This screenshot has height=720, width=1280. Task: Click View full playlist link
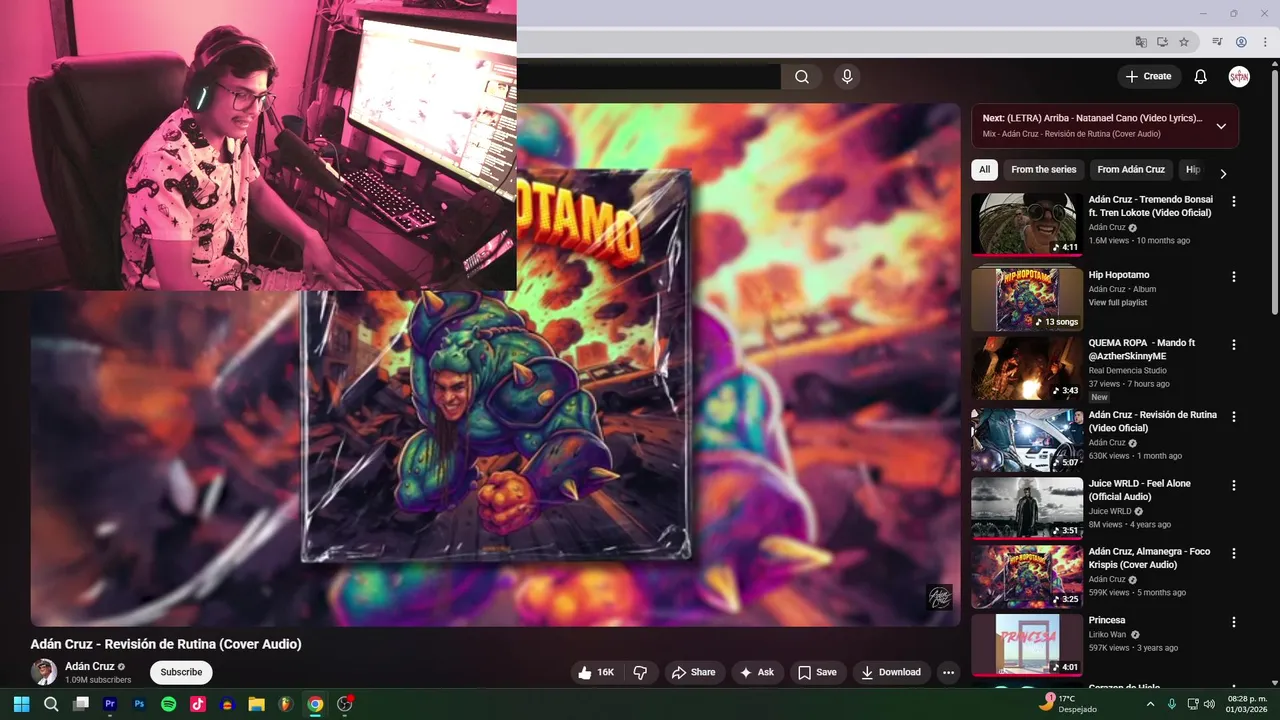click(1118, 302)
